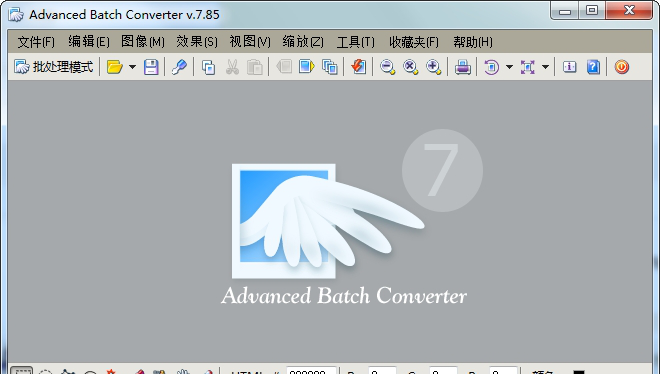Click the stacked images icon

(x=330, y=67)
